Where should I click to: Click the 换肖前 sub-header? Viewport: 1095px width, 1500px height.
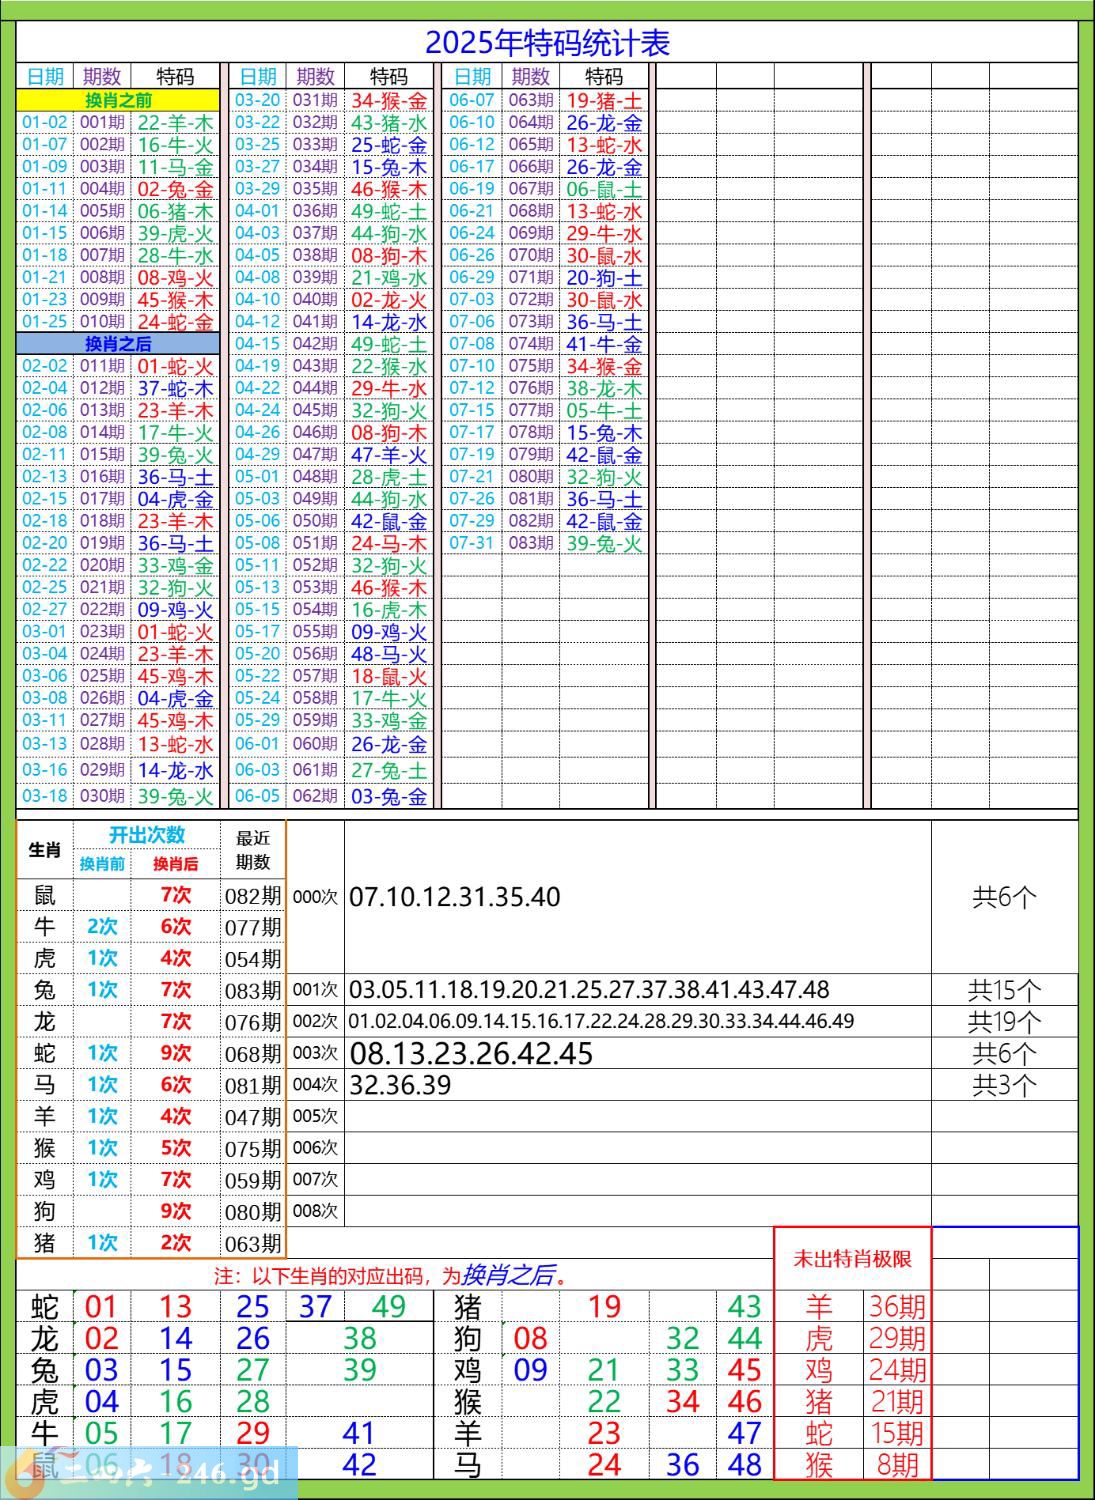coord(102,863)
